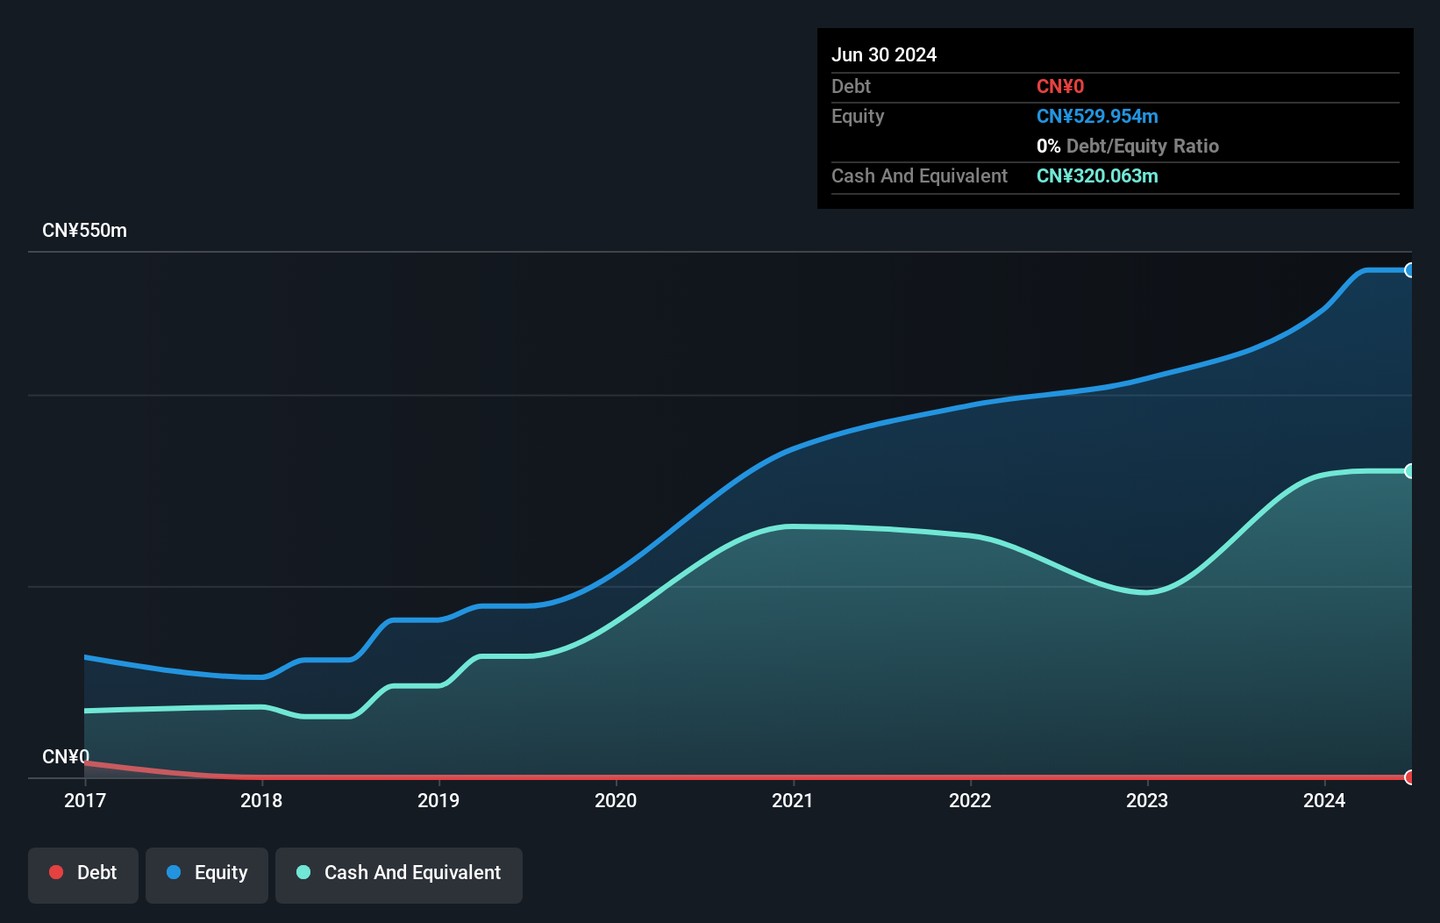The width and height of the screenshot is (1440, 923).
Task: Select the 2023 x-axis label
Action: tap(1146, 800)
